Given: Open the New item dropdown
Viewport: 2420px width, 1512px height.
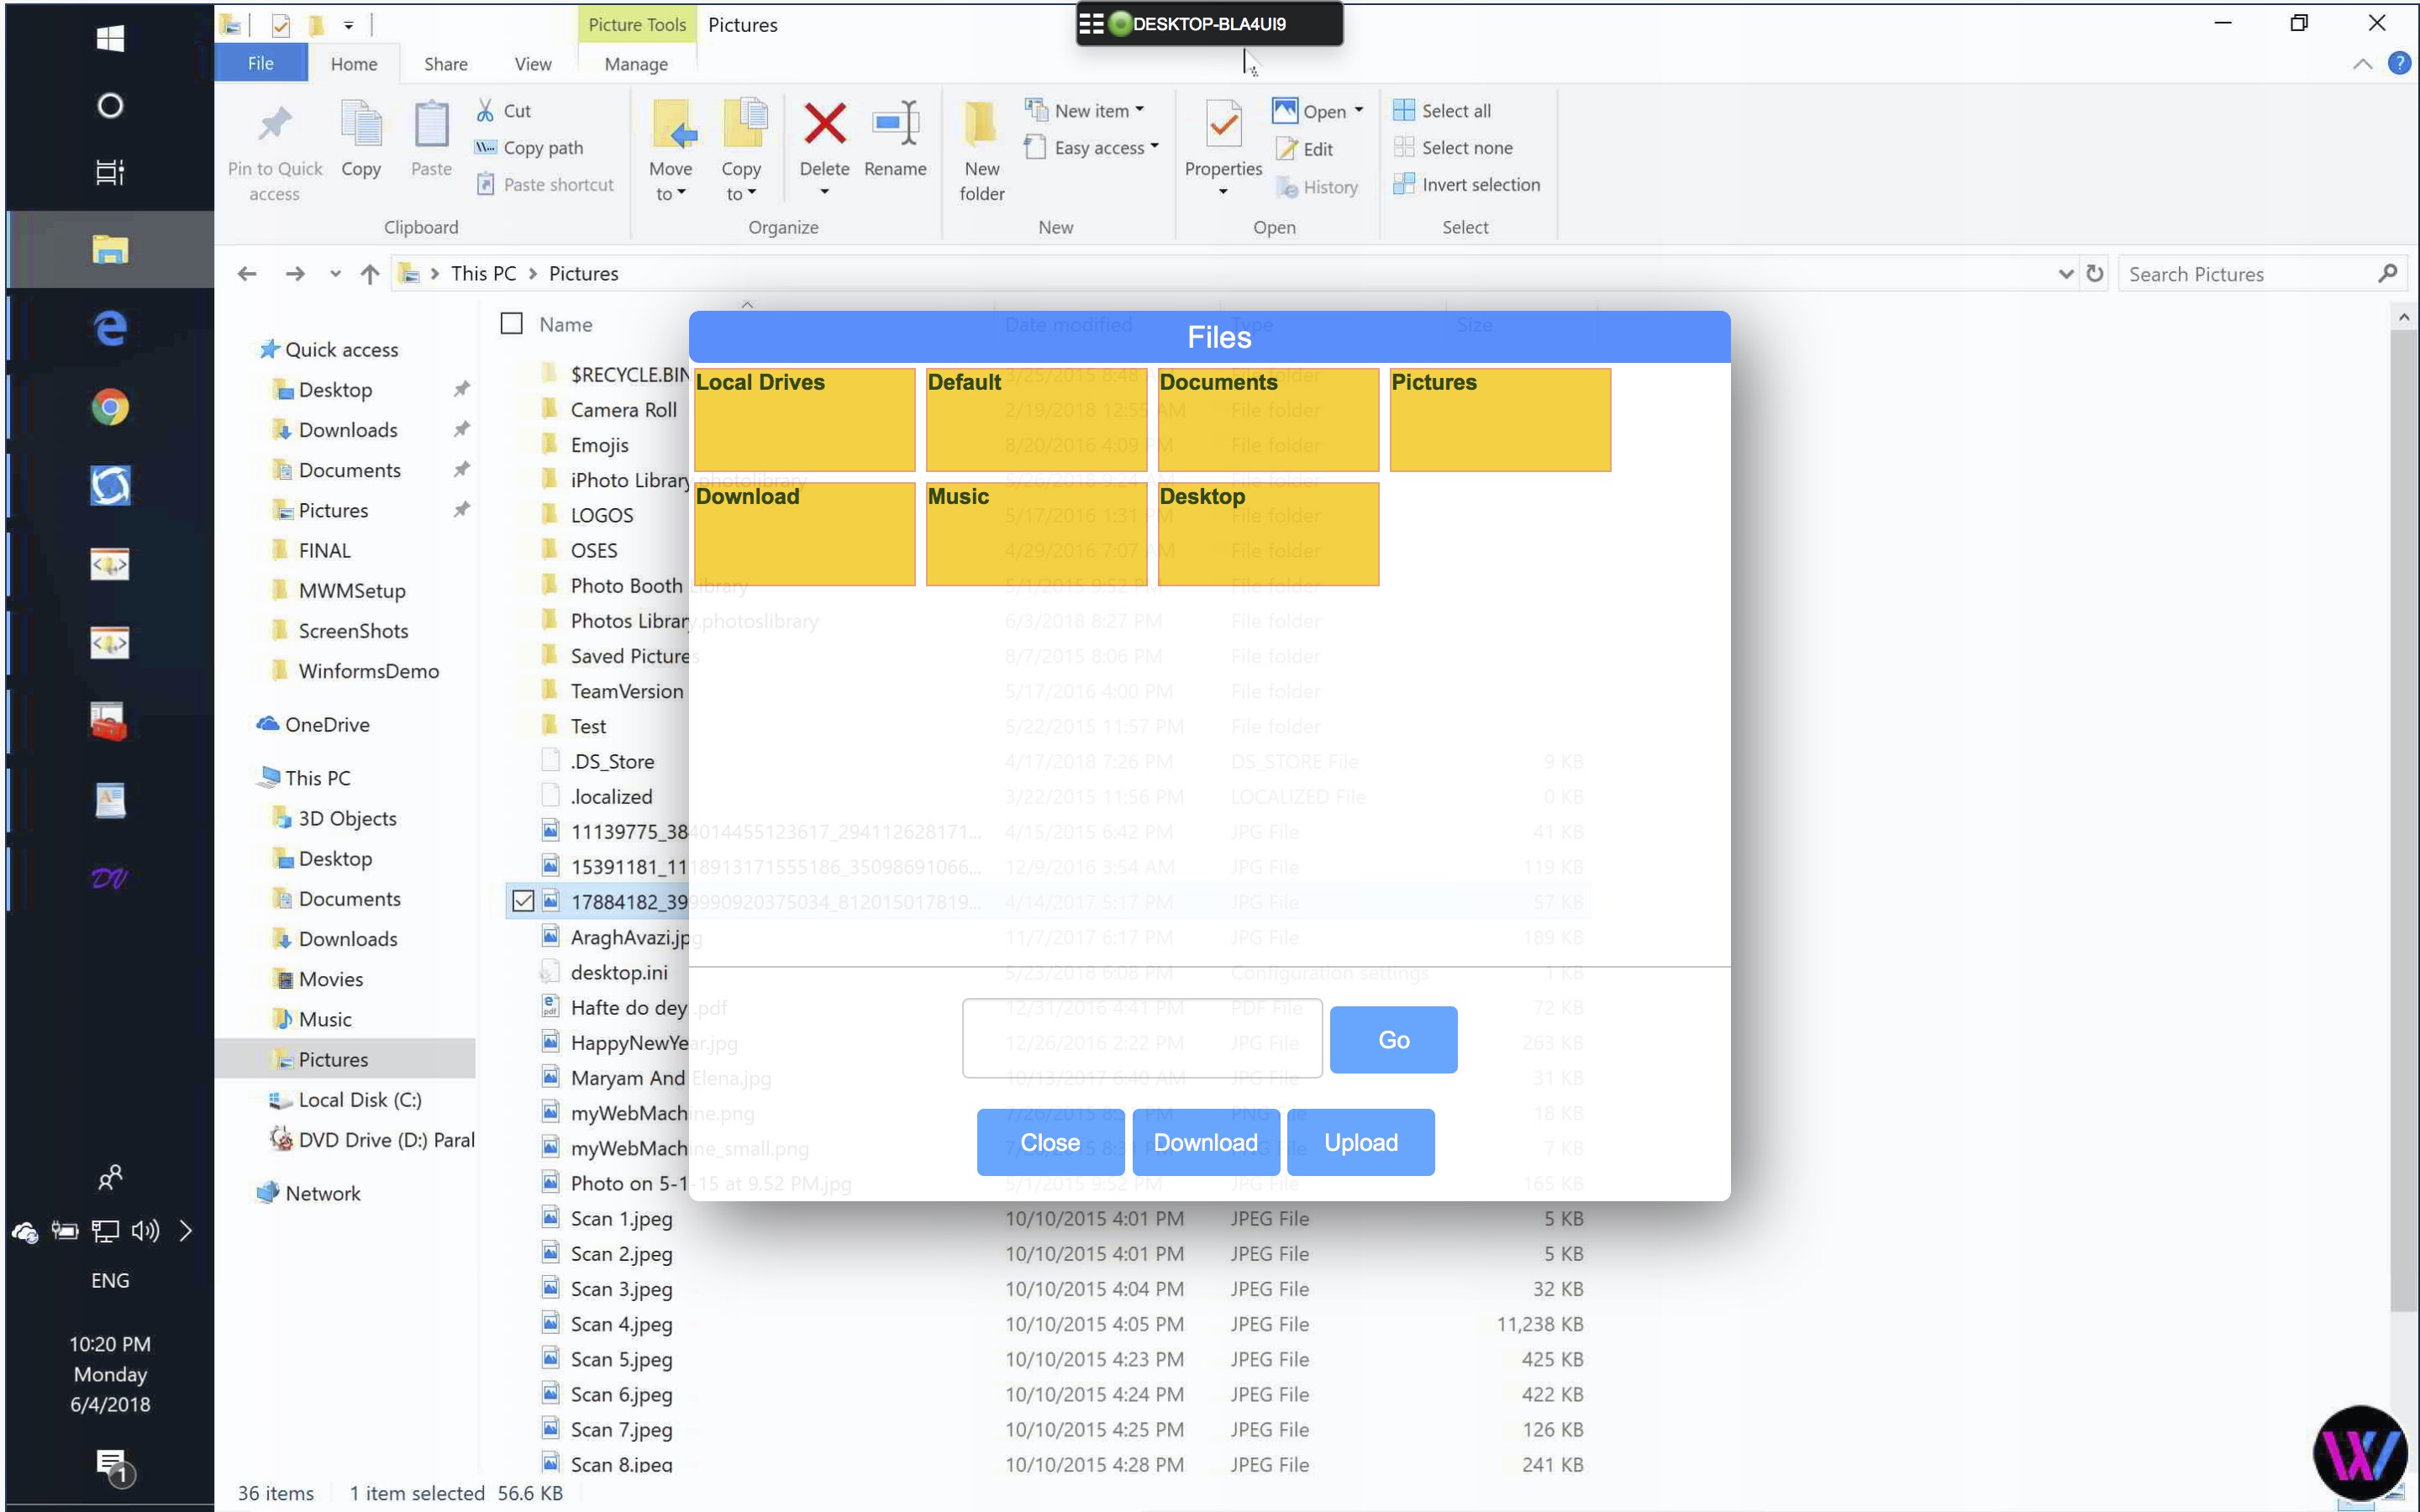Looking at the screenshot, I should (x=1097, y=110).
